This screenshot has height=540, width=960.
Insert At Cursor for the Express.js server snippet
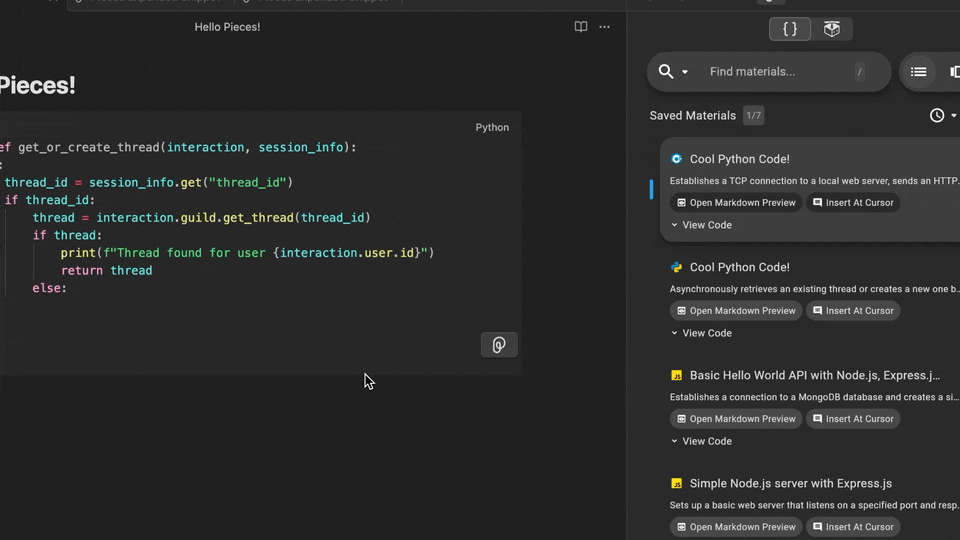[x=853, y=527]
